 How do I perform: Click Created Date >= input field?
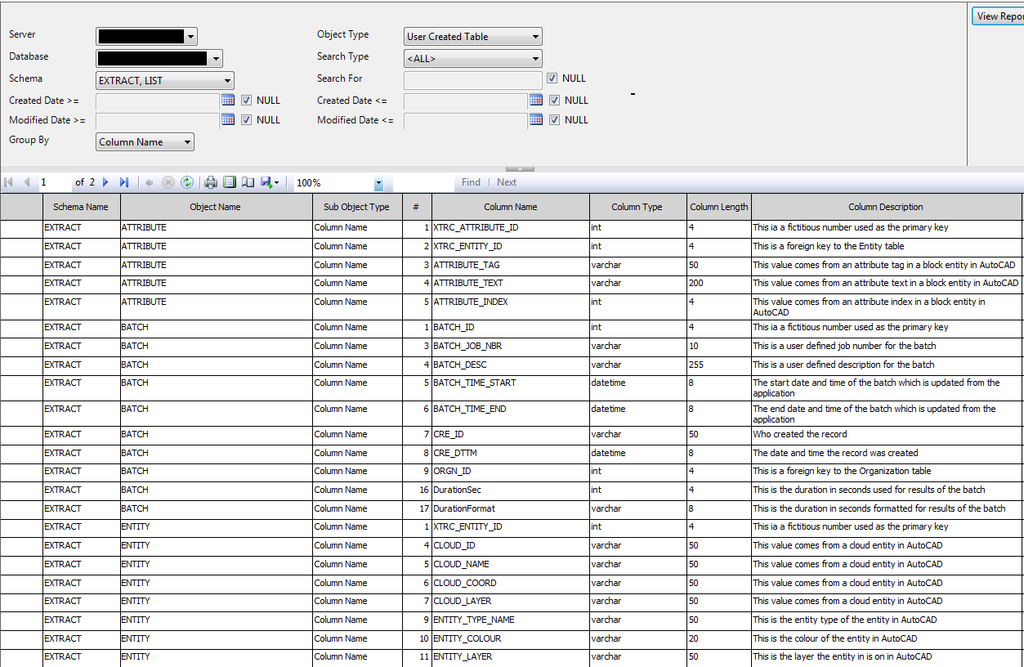(x=157, y=101)
